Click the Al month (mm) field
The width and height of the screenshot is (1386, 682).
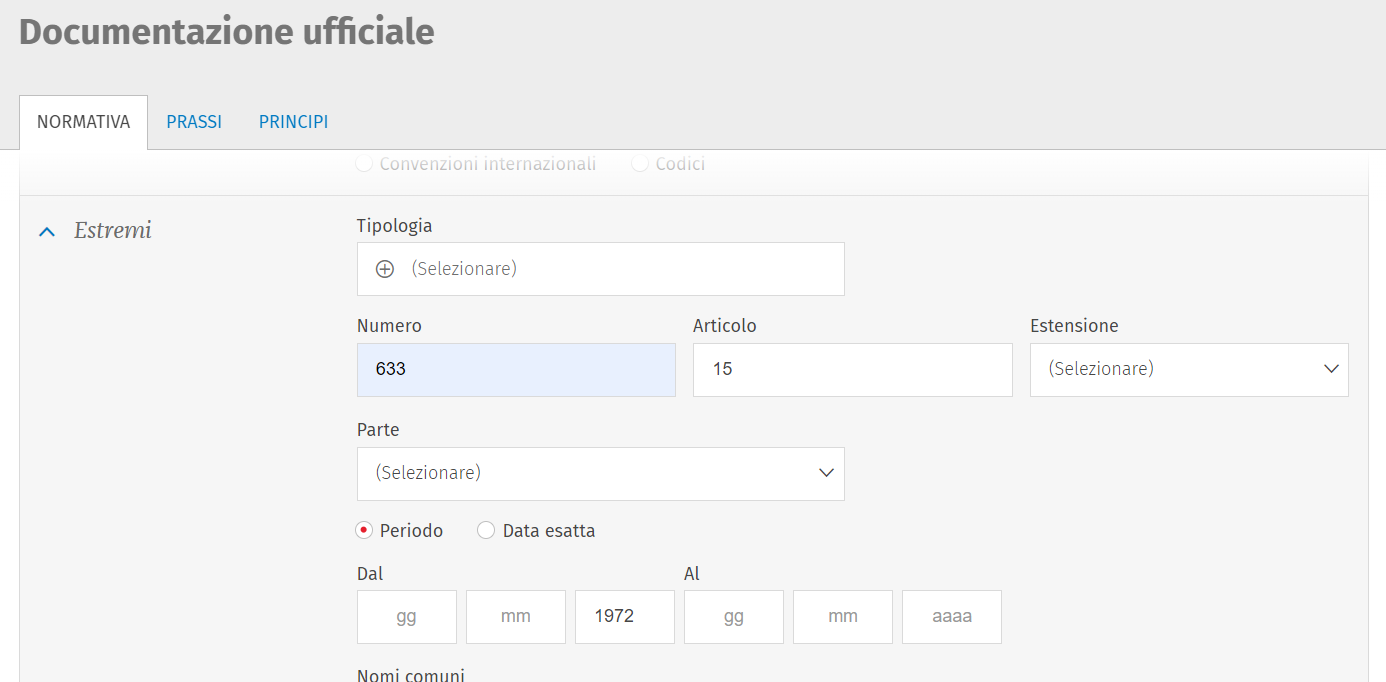[842, 617]
